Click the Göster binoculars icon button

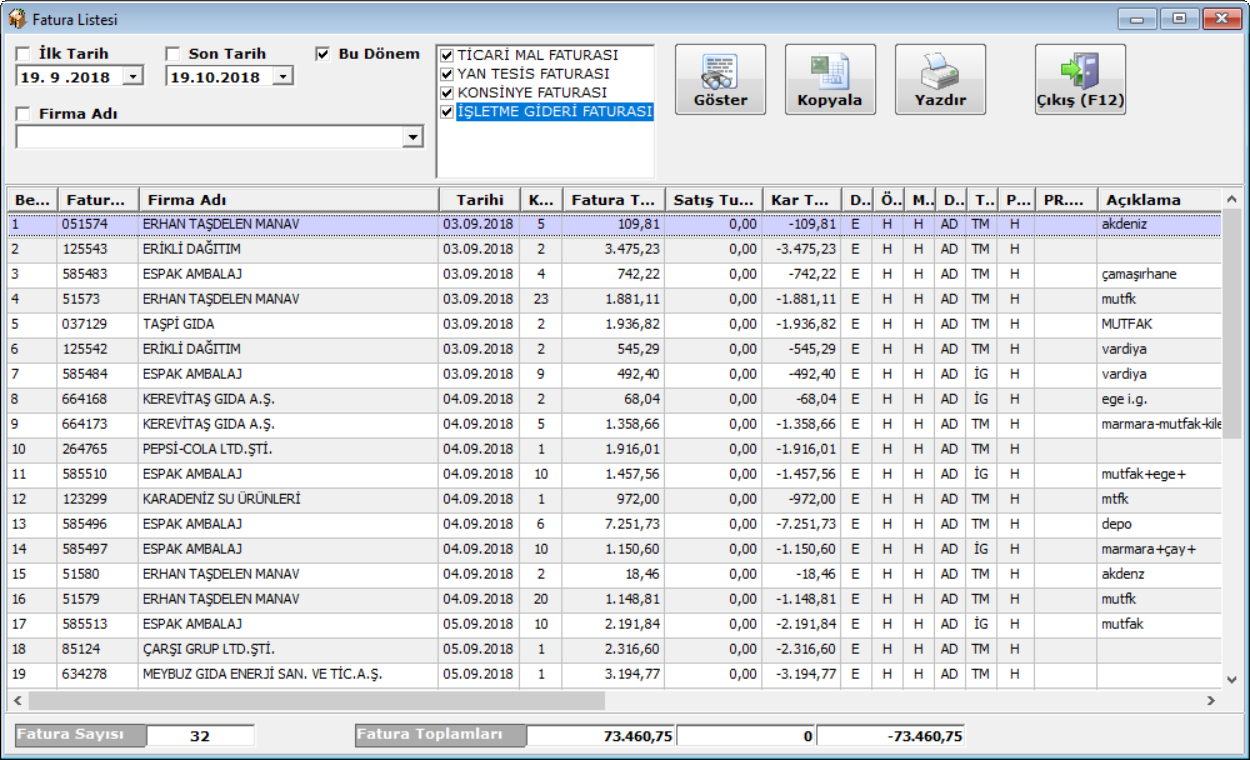[x=720, y=72]
